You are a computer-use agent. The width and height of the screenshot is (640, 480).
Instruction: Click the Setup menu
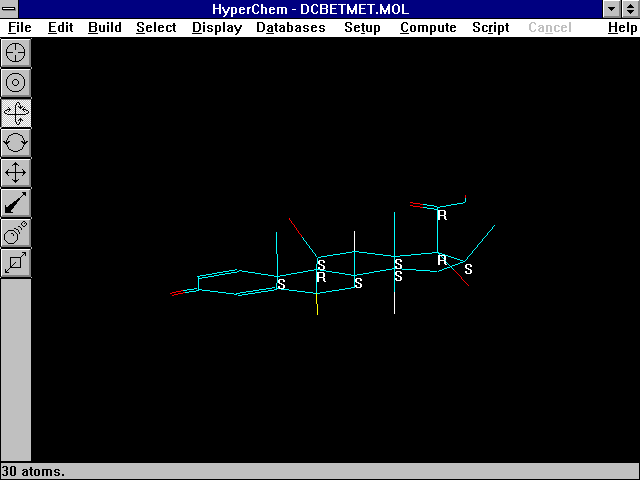[x=362, y=27]
